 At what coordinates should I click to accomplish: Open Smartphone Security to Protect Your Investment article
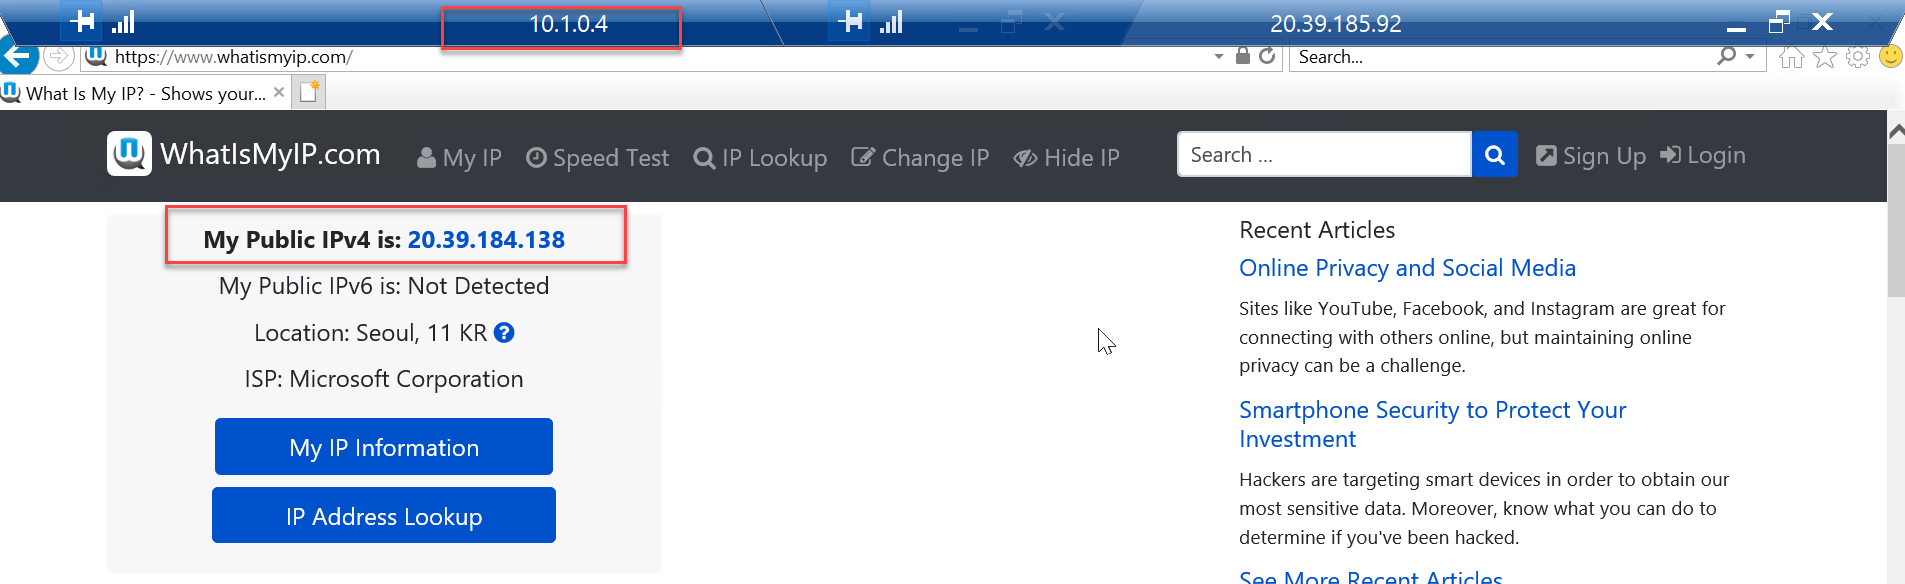tap(1433, 424)
